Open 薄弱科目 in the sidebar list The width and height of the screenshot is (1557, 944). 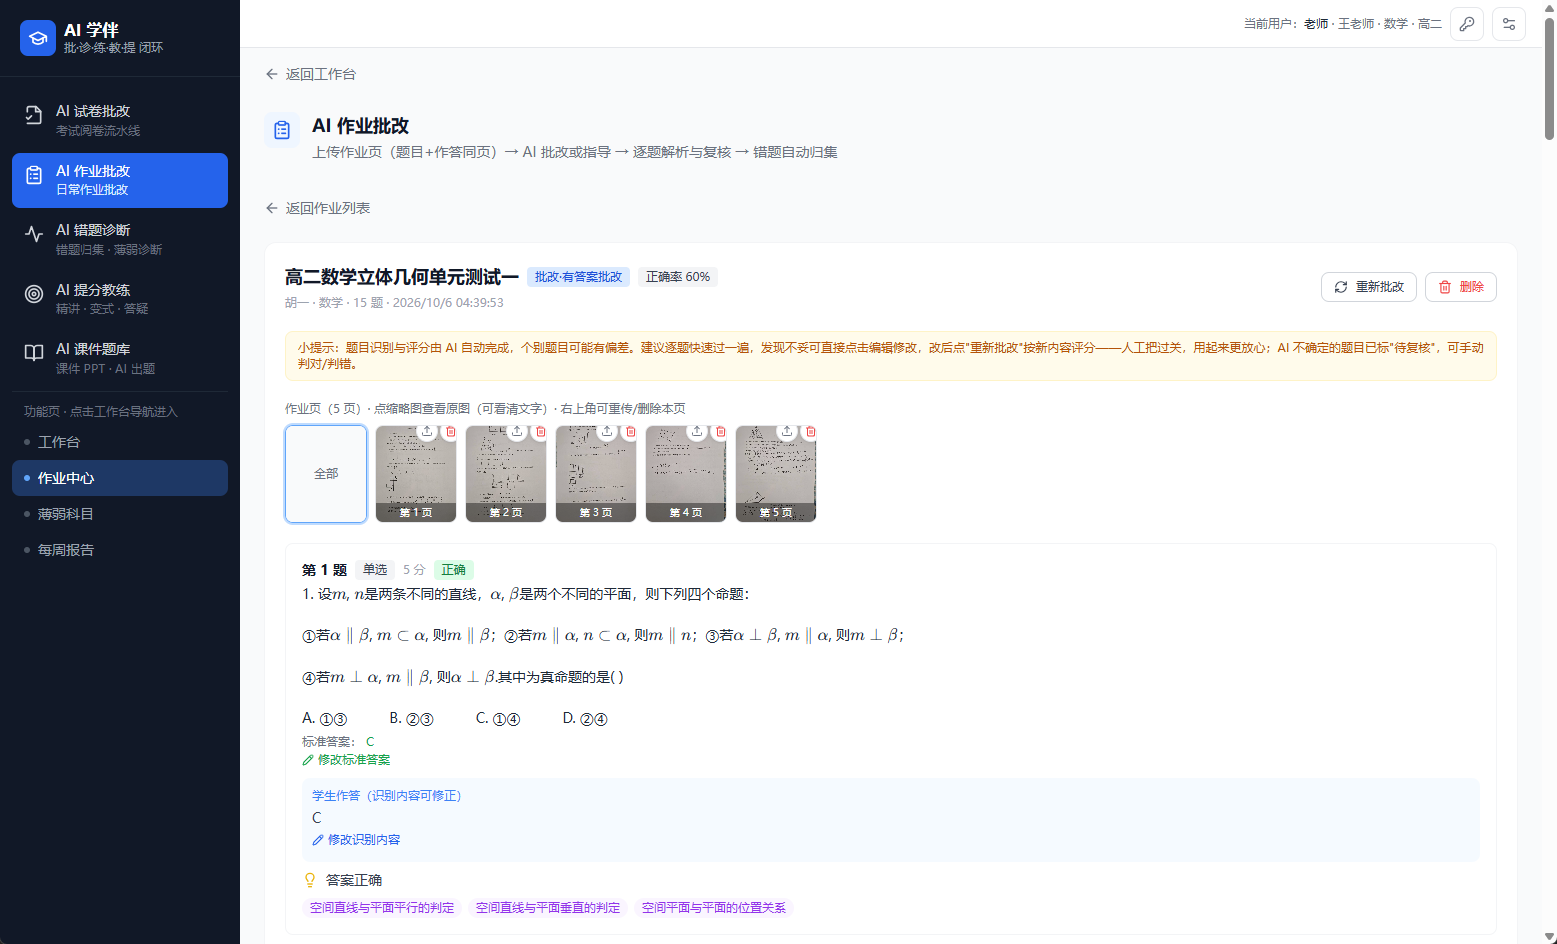coord(120,514)
